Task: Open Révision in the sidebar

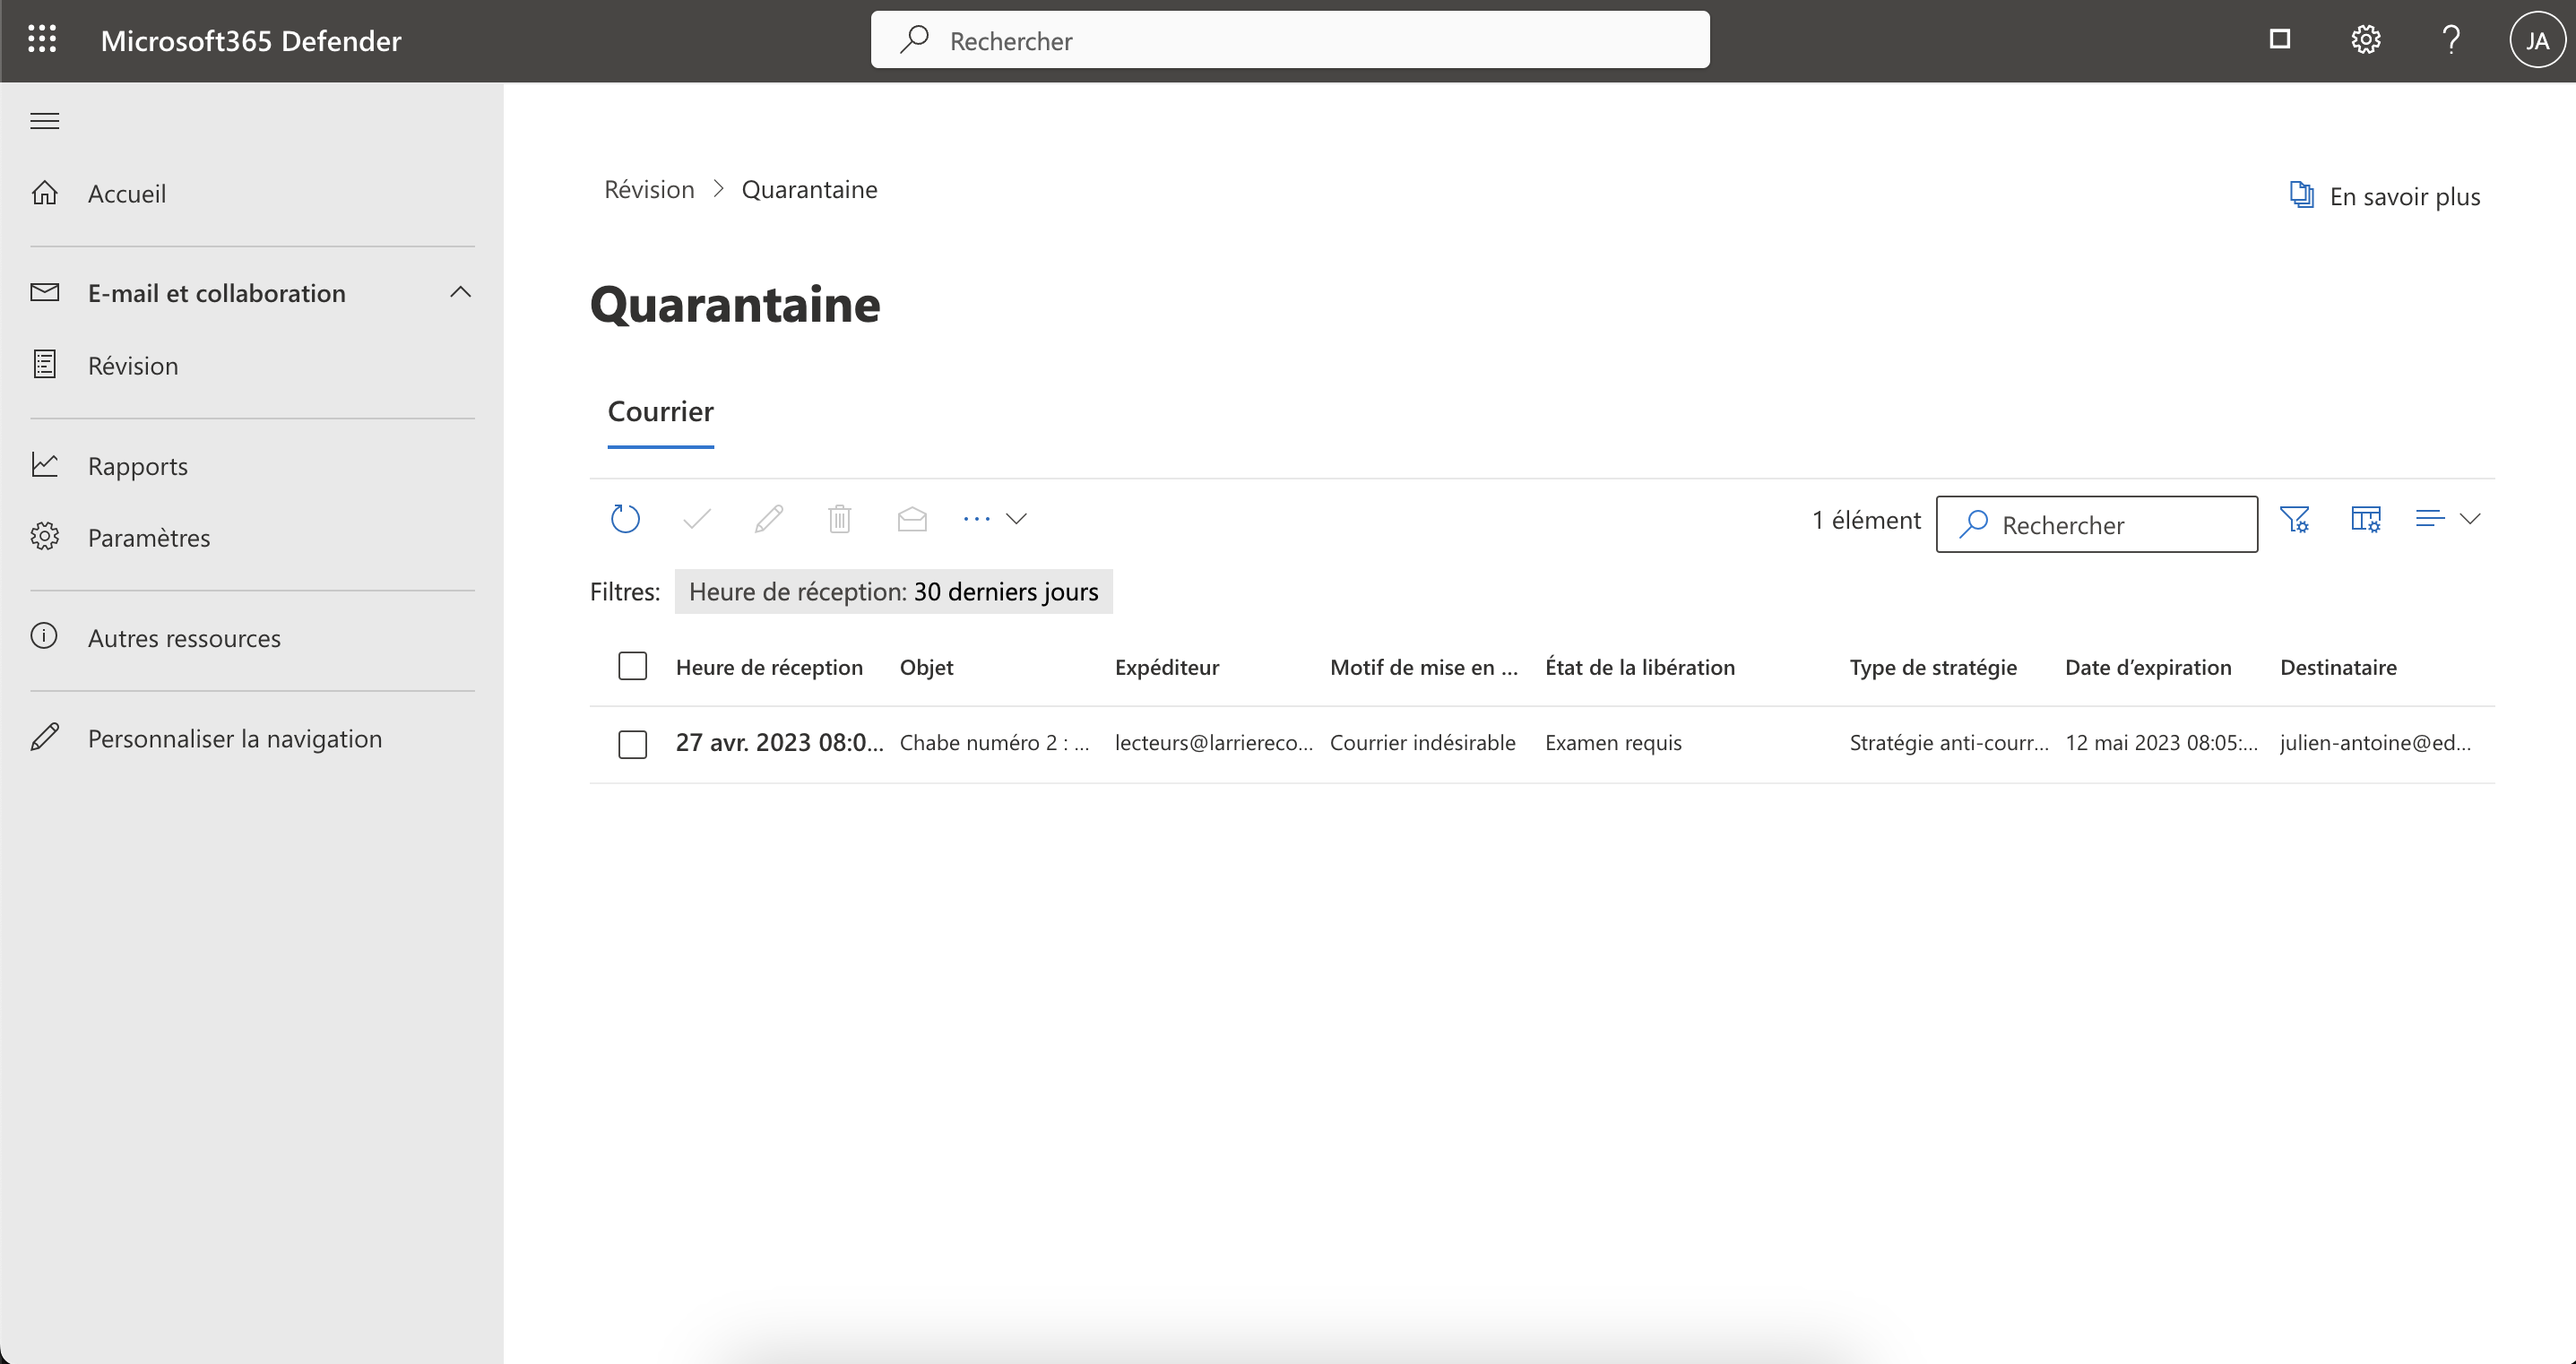Action: 133,365
